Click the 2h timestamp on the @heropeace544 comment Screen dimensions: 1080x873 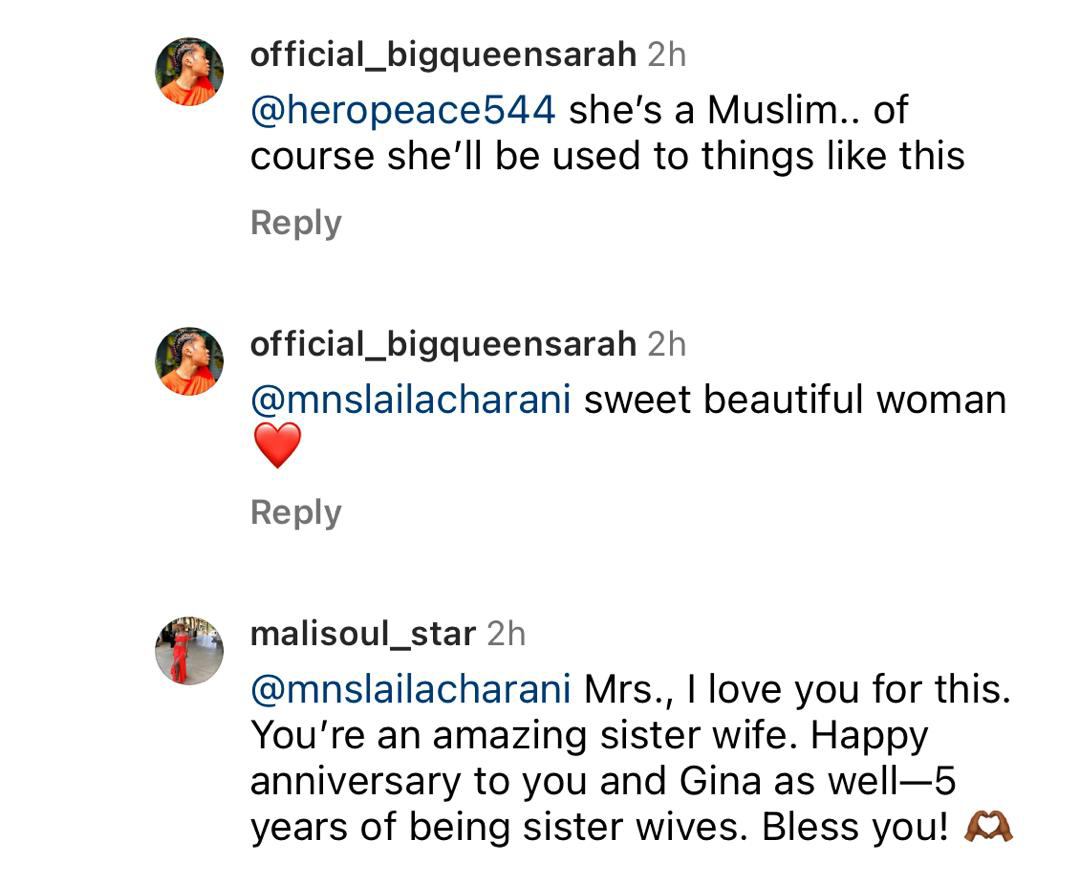click(667, 54)
